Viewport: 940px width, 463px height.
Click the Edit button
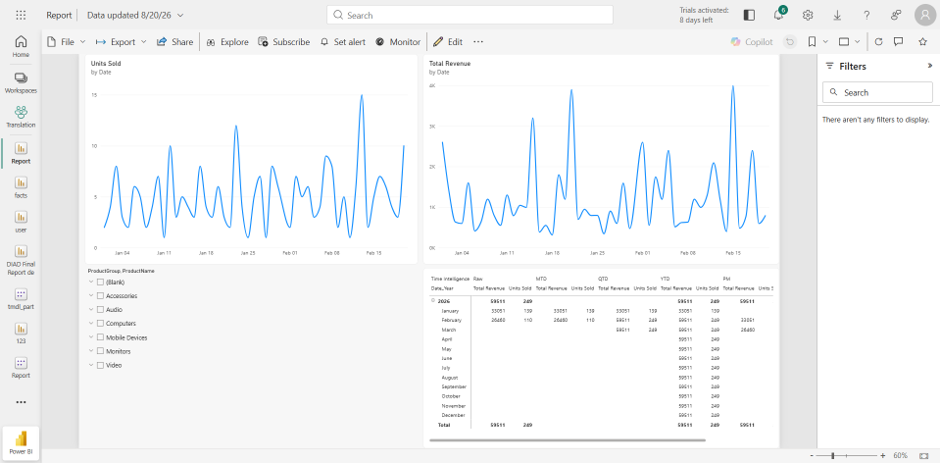coord(448,42)
